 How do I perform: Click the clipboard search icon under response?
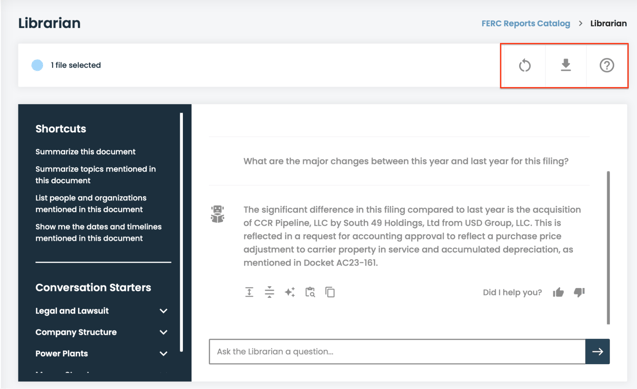310,292
